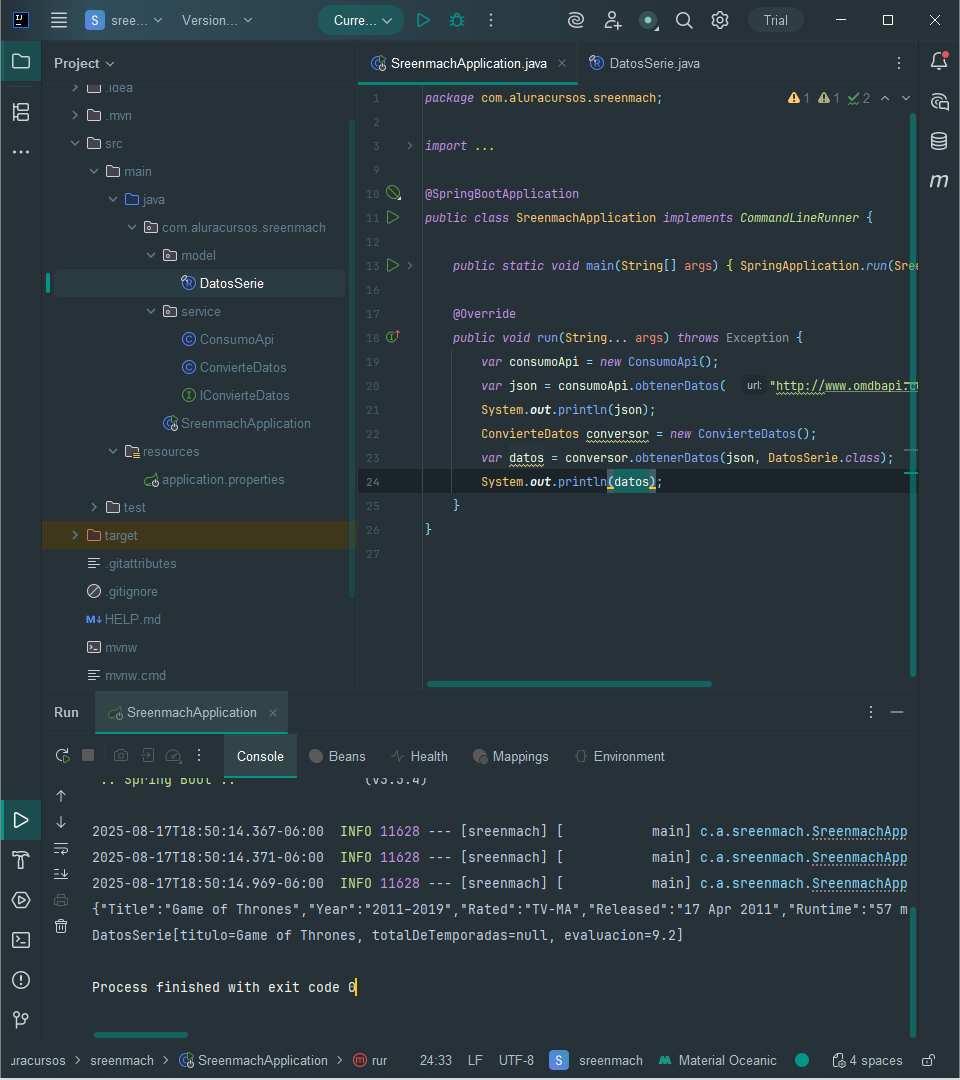Run the current configuration
960x1080 pixels.
click(x=423, y=20)
